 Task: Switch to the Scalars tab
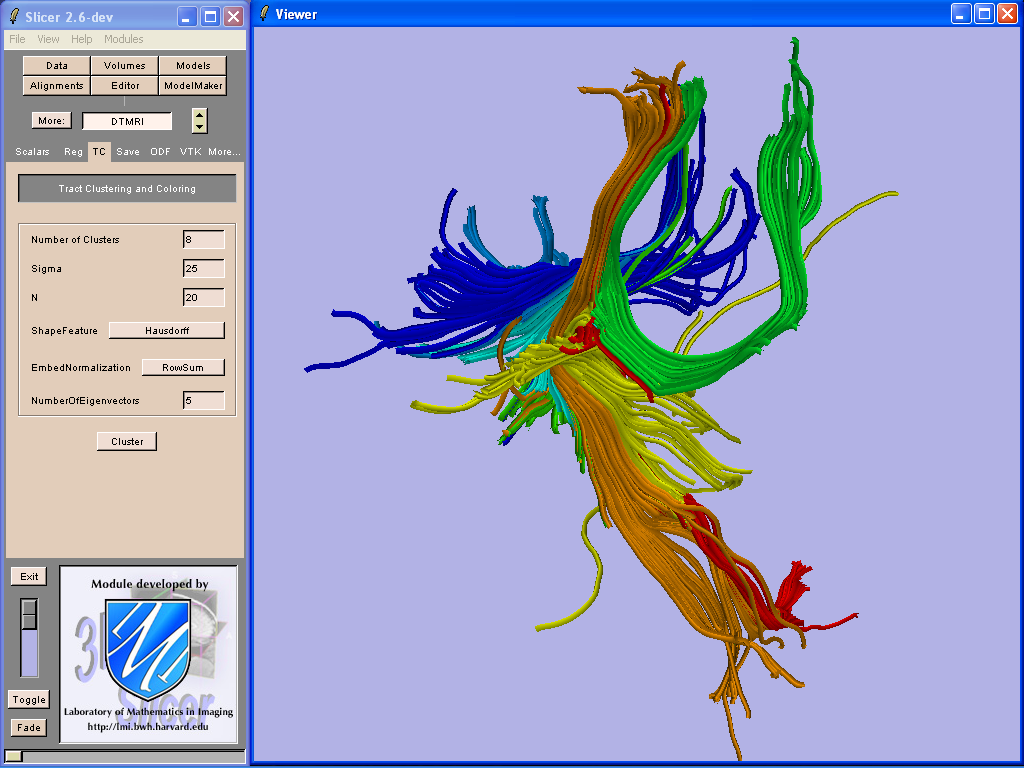pos(32,152)
